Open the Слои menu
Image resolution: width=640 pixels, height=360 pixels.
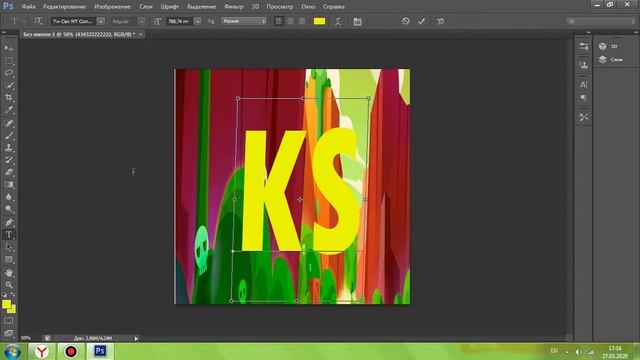146,7
